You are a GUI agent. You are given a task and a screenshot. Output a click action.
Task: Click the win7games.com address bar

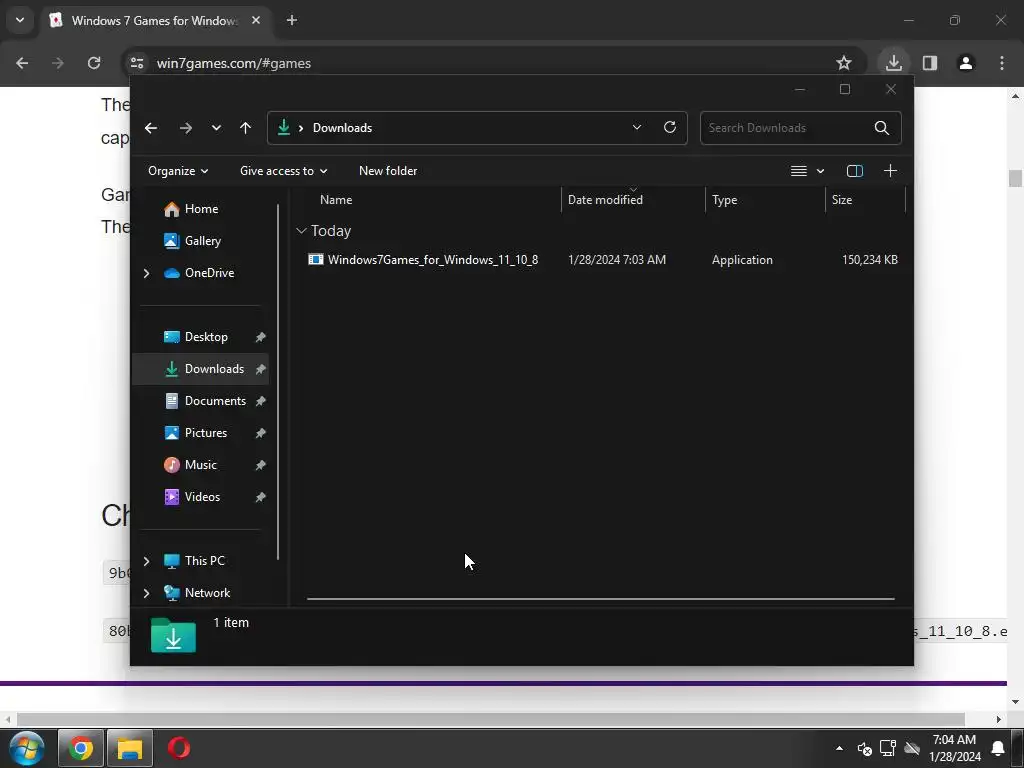pos(483,63)
